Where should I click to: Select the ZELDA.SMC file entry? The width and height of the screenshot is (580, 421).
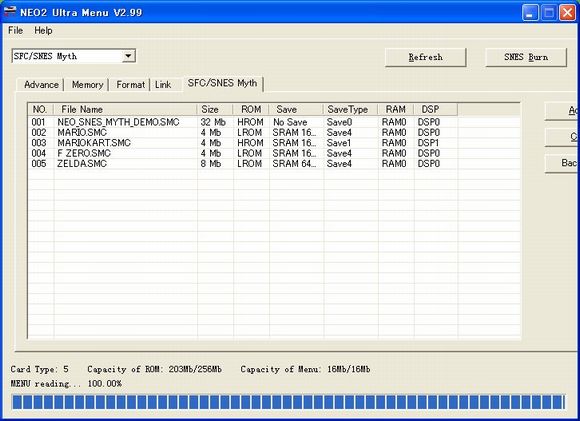pos(82,164)
